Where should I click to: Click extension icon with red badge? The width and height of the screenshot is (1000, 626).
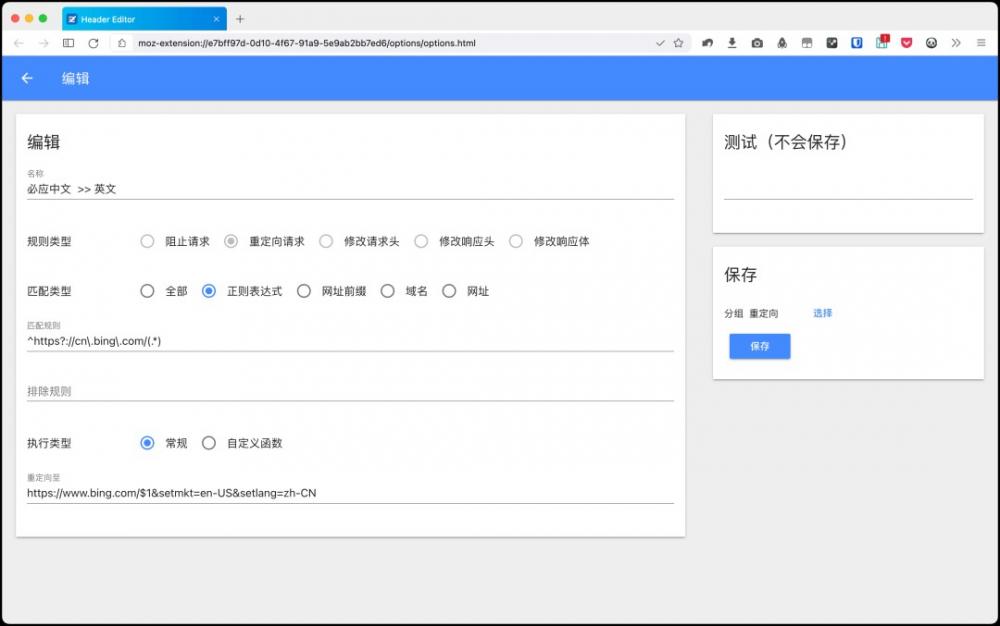click(x=882, y=42)
